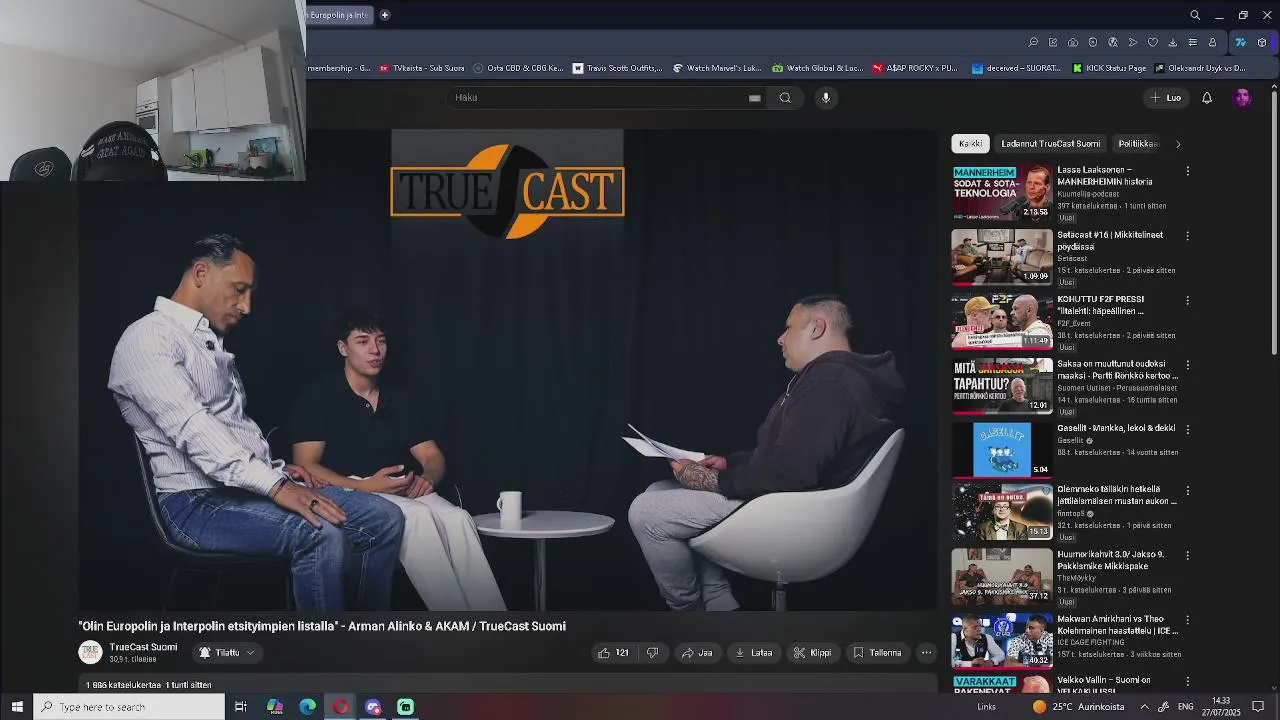The width and height of the screenshot is (1280, 720).
Task: Show hidden system tray icons chevron
Action: click(1144, 707)
